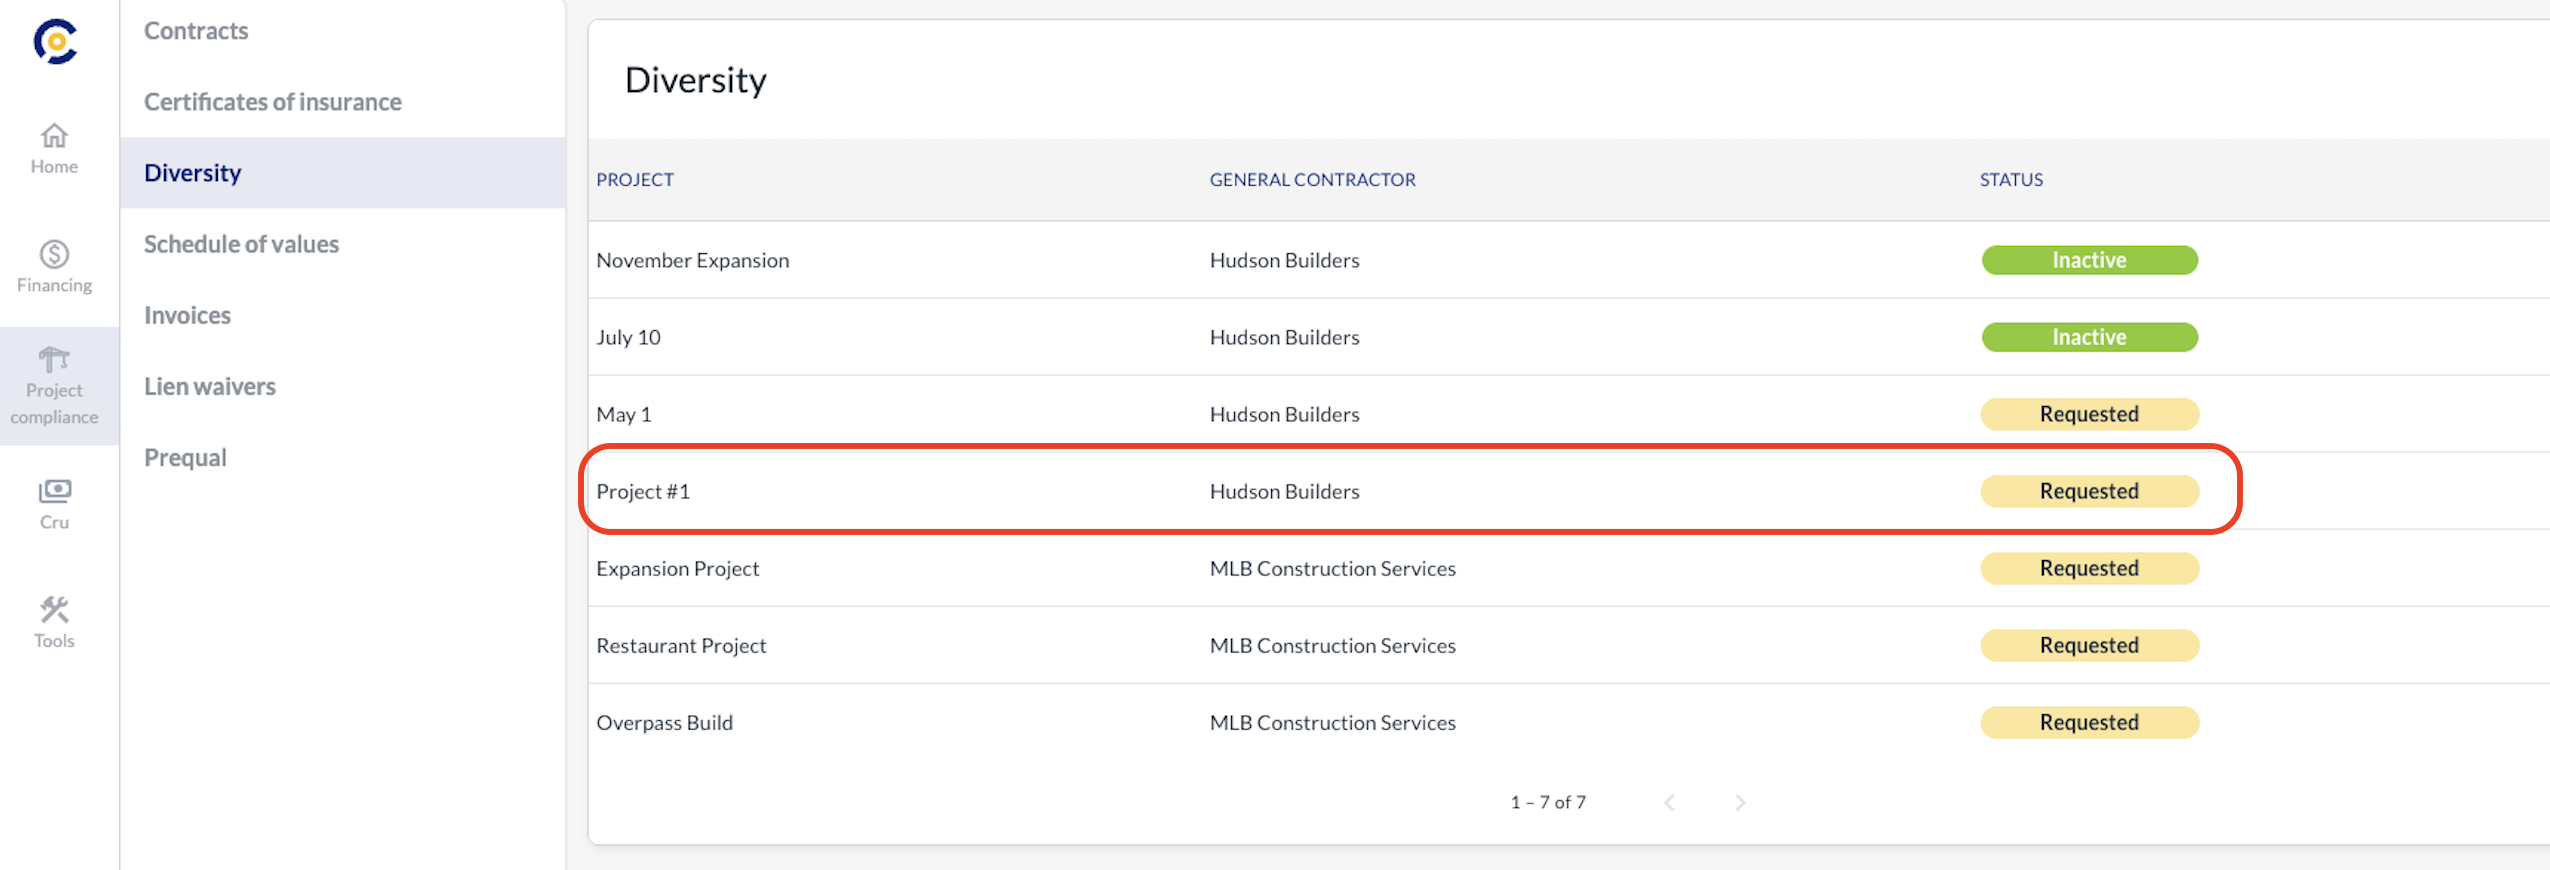Click Inactive status badge for November Expansion
2550x870 pixels.
pyautogui.click(x=2089, y=260)
